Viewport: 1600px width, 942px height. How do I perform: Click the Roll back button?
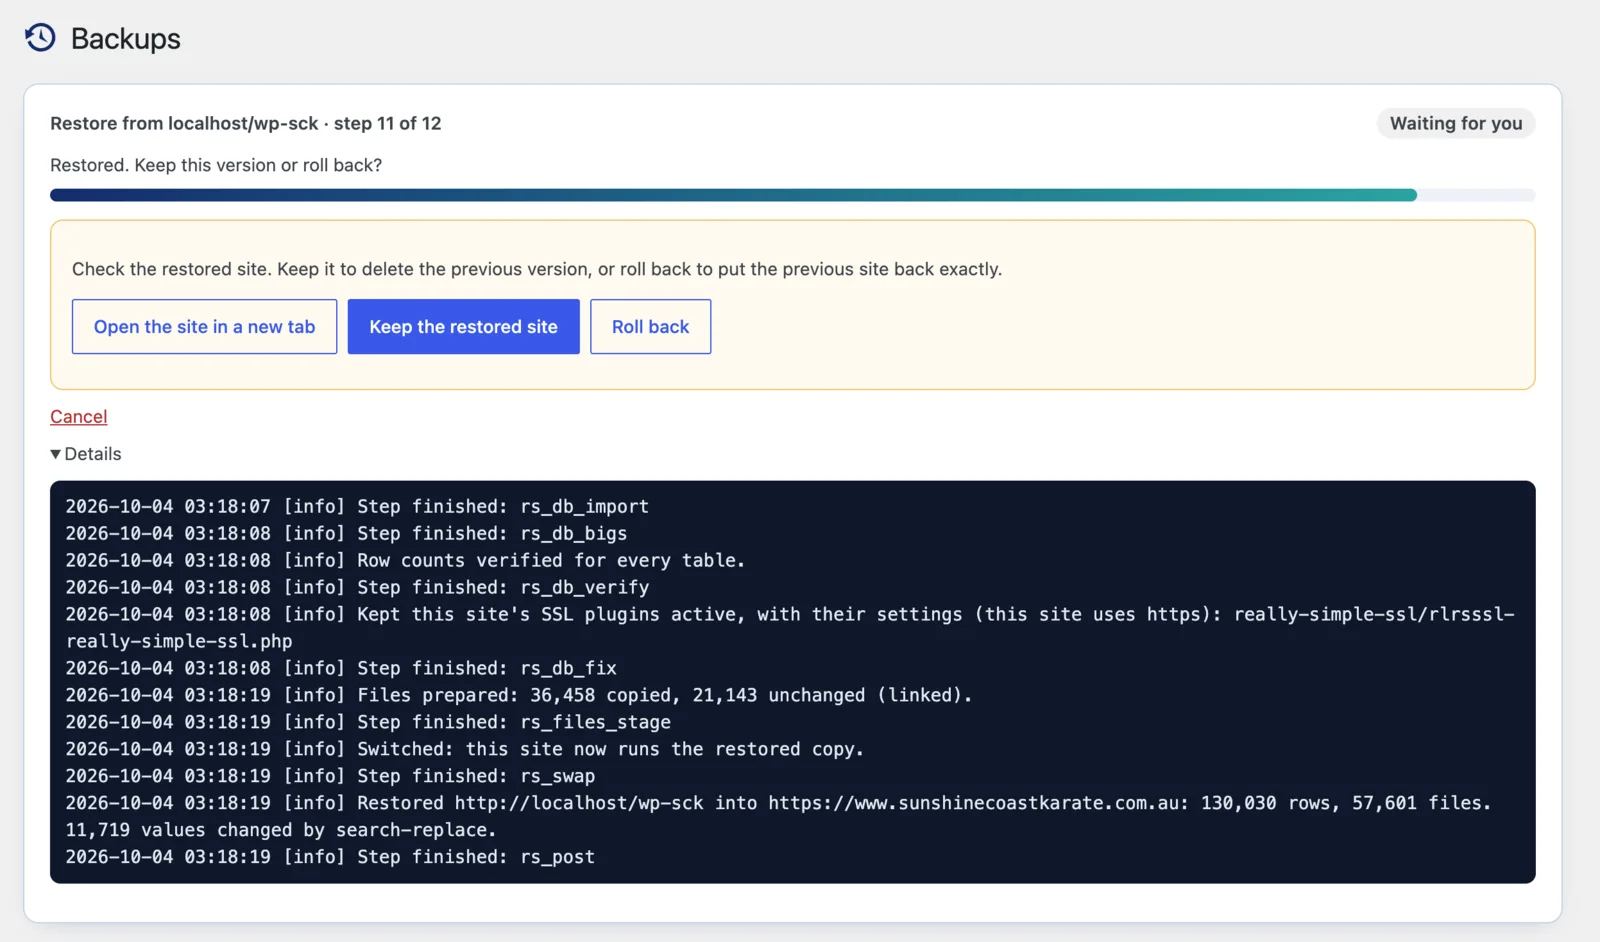(x=650, y=326)
